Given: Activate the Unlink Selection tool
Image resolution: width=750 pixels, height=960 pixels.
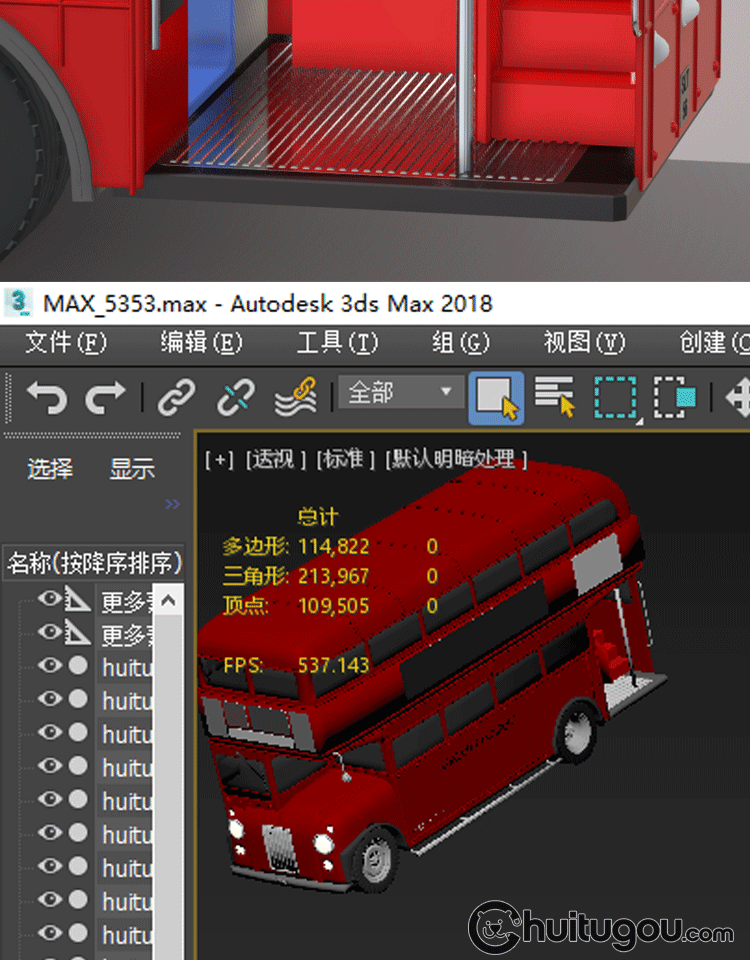Looking at the screenshot, I should pos(236,397).
